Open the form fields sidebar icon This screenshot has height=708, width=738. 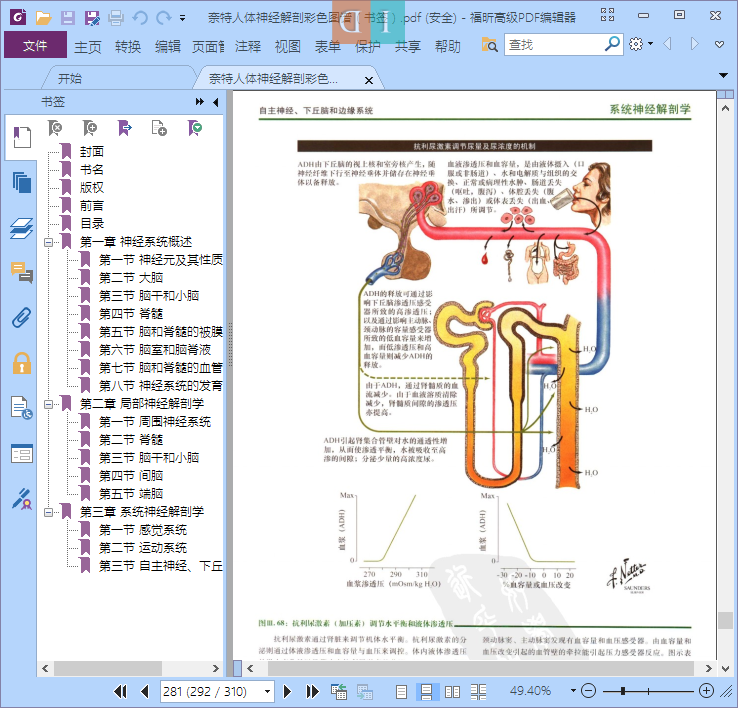22,454
